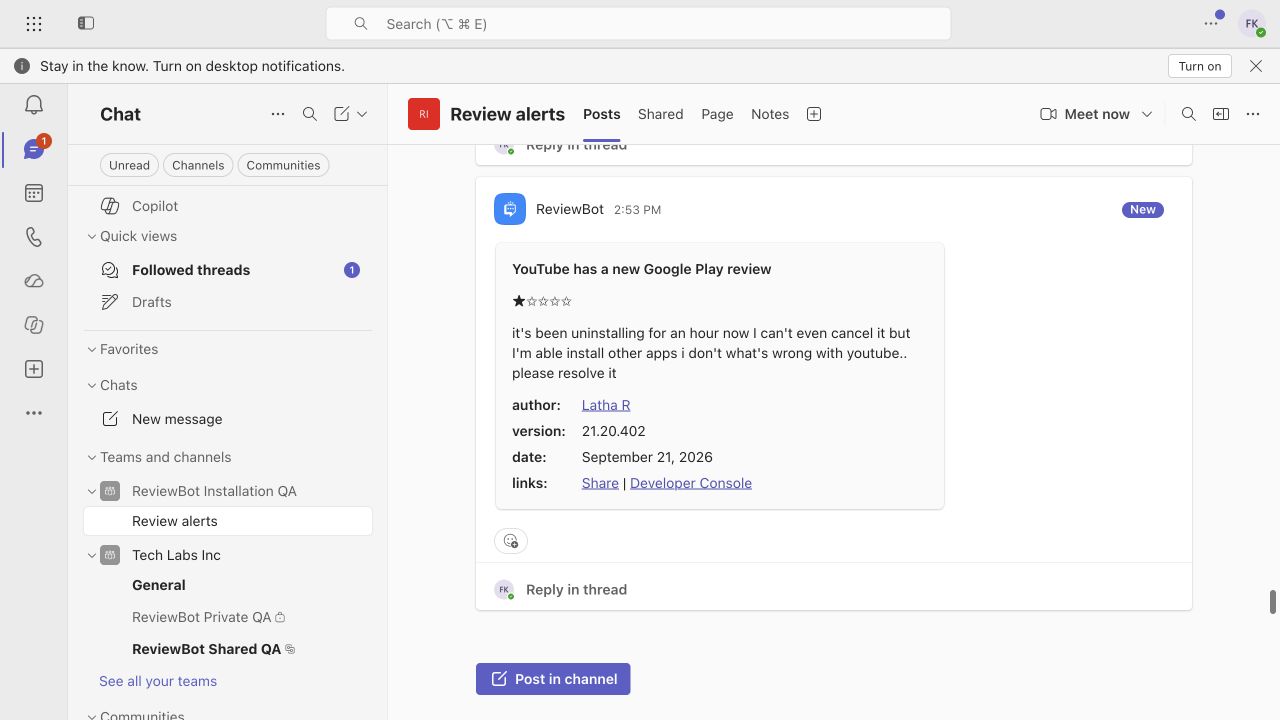Add reaction emoji icon under review
1280x720 pixels.
tap(511, 541)
